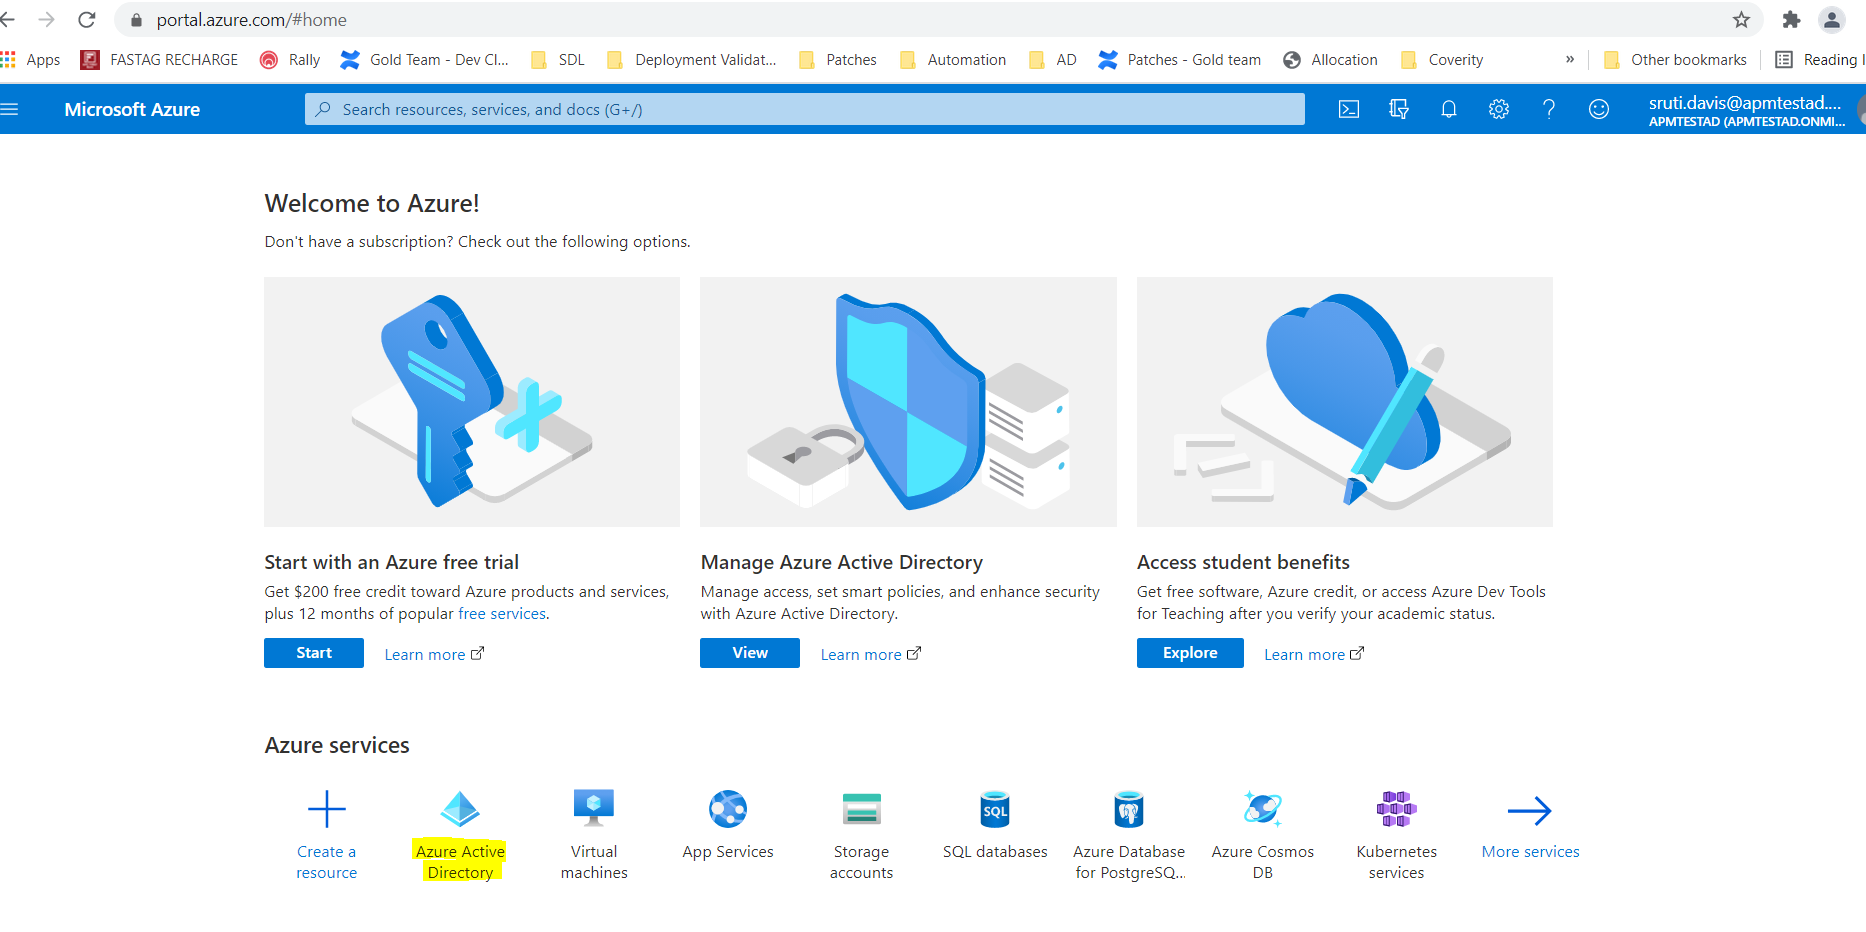Open the Virtual machines service icon
Screen dimensions: 1866x932
click(x=594, y=808)
